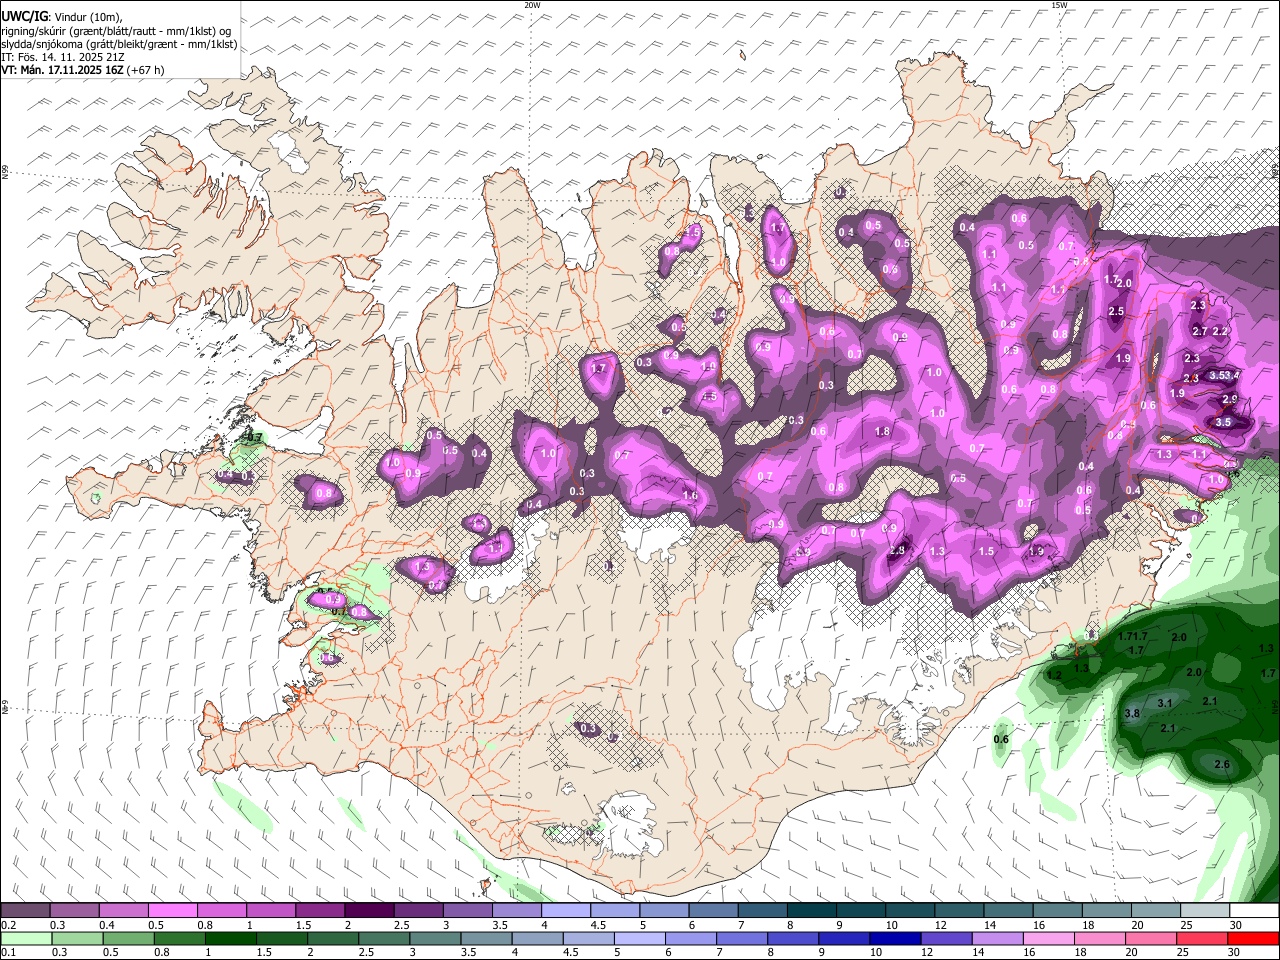The height and width of the screenshot is (960, 1280).
Task: Click the 25 pale swatch in upper legend
Action: 1204,911
